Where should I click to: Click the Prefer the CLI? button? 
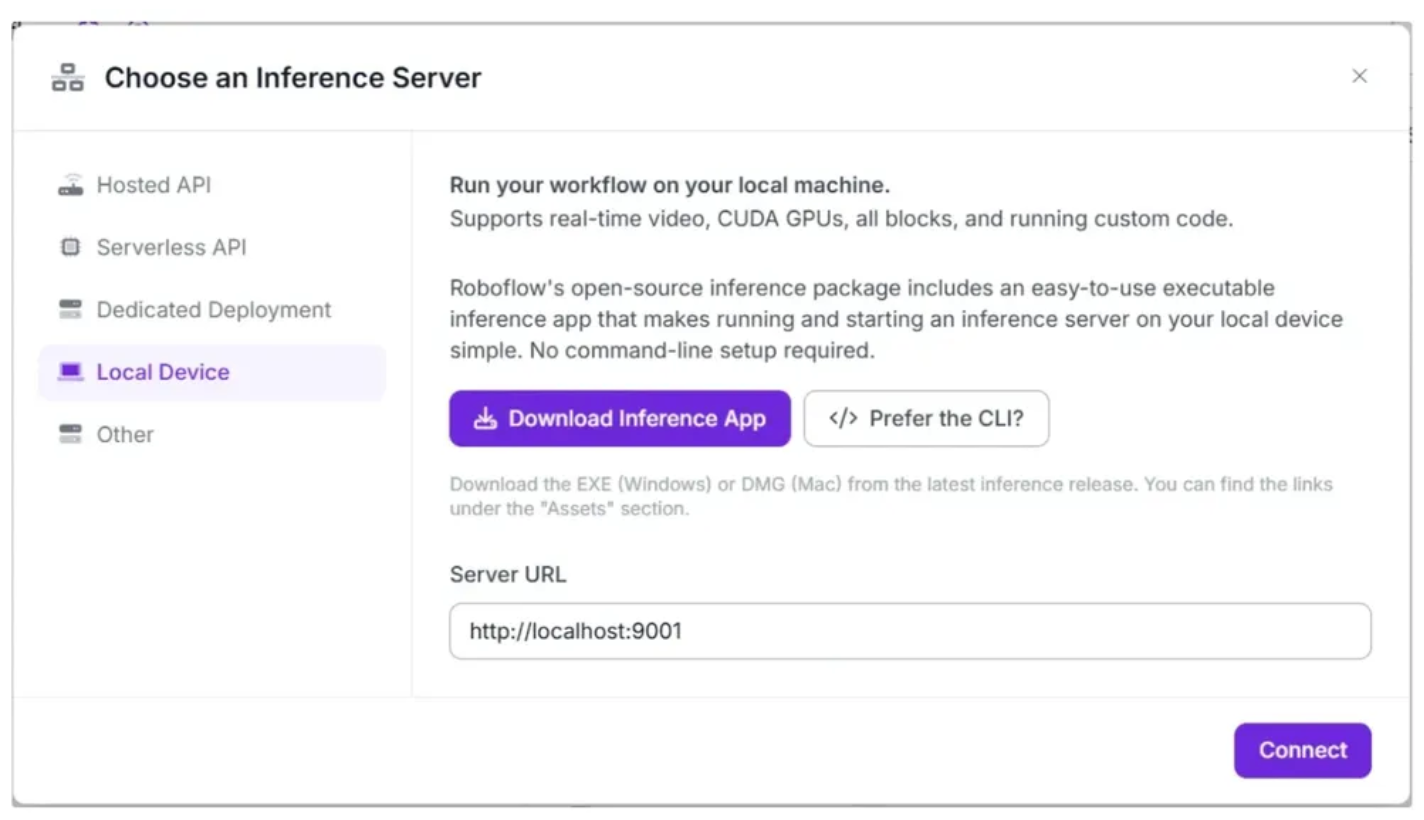(x=926, y=419)
